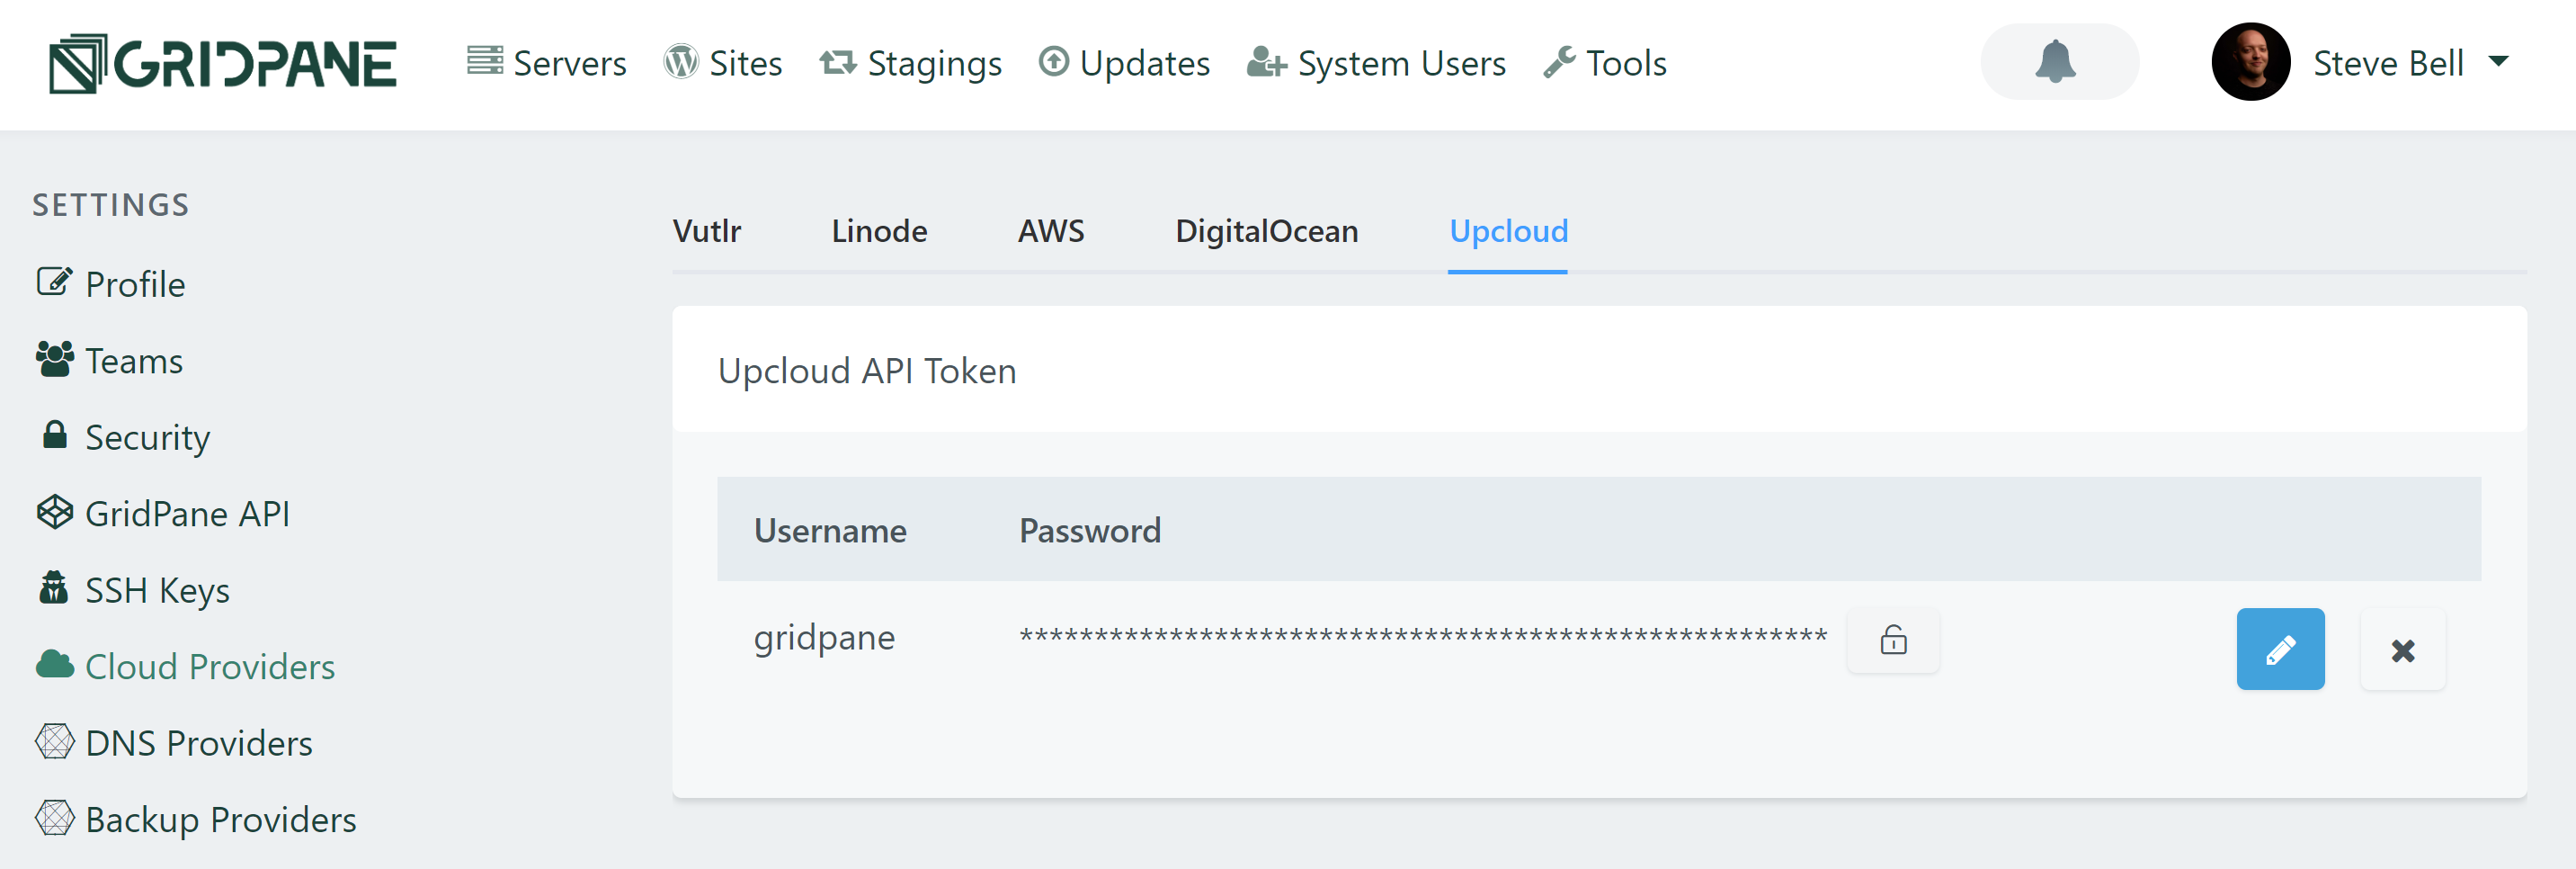
Task: Click the SETTINGS sidebar heading
Action: coord(111,205)
